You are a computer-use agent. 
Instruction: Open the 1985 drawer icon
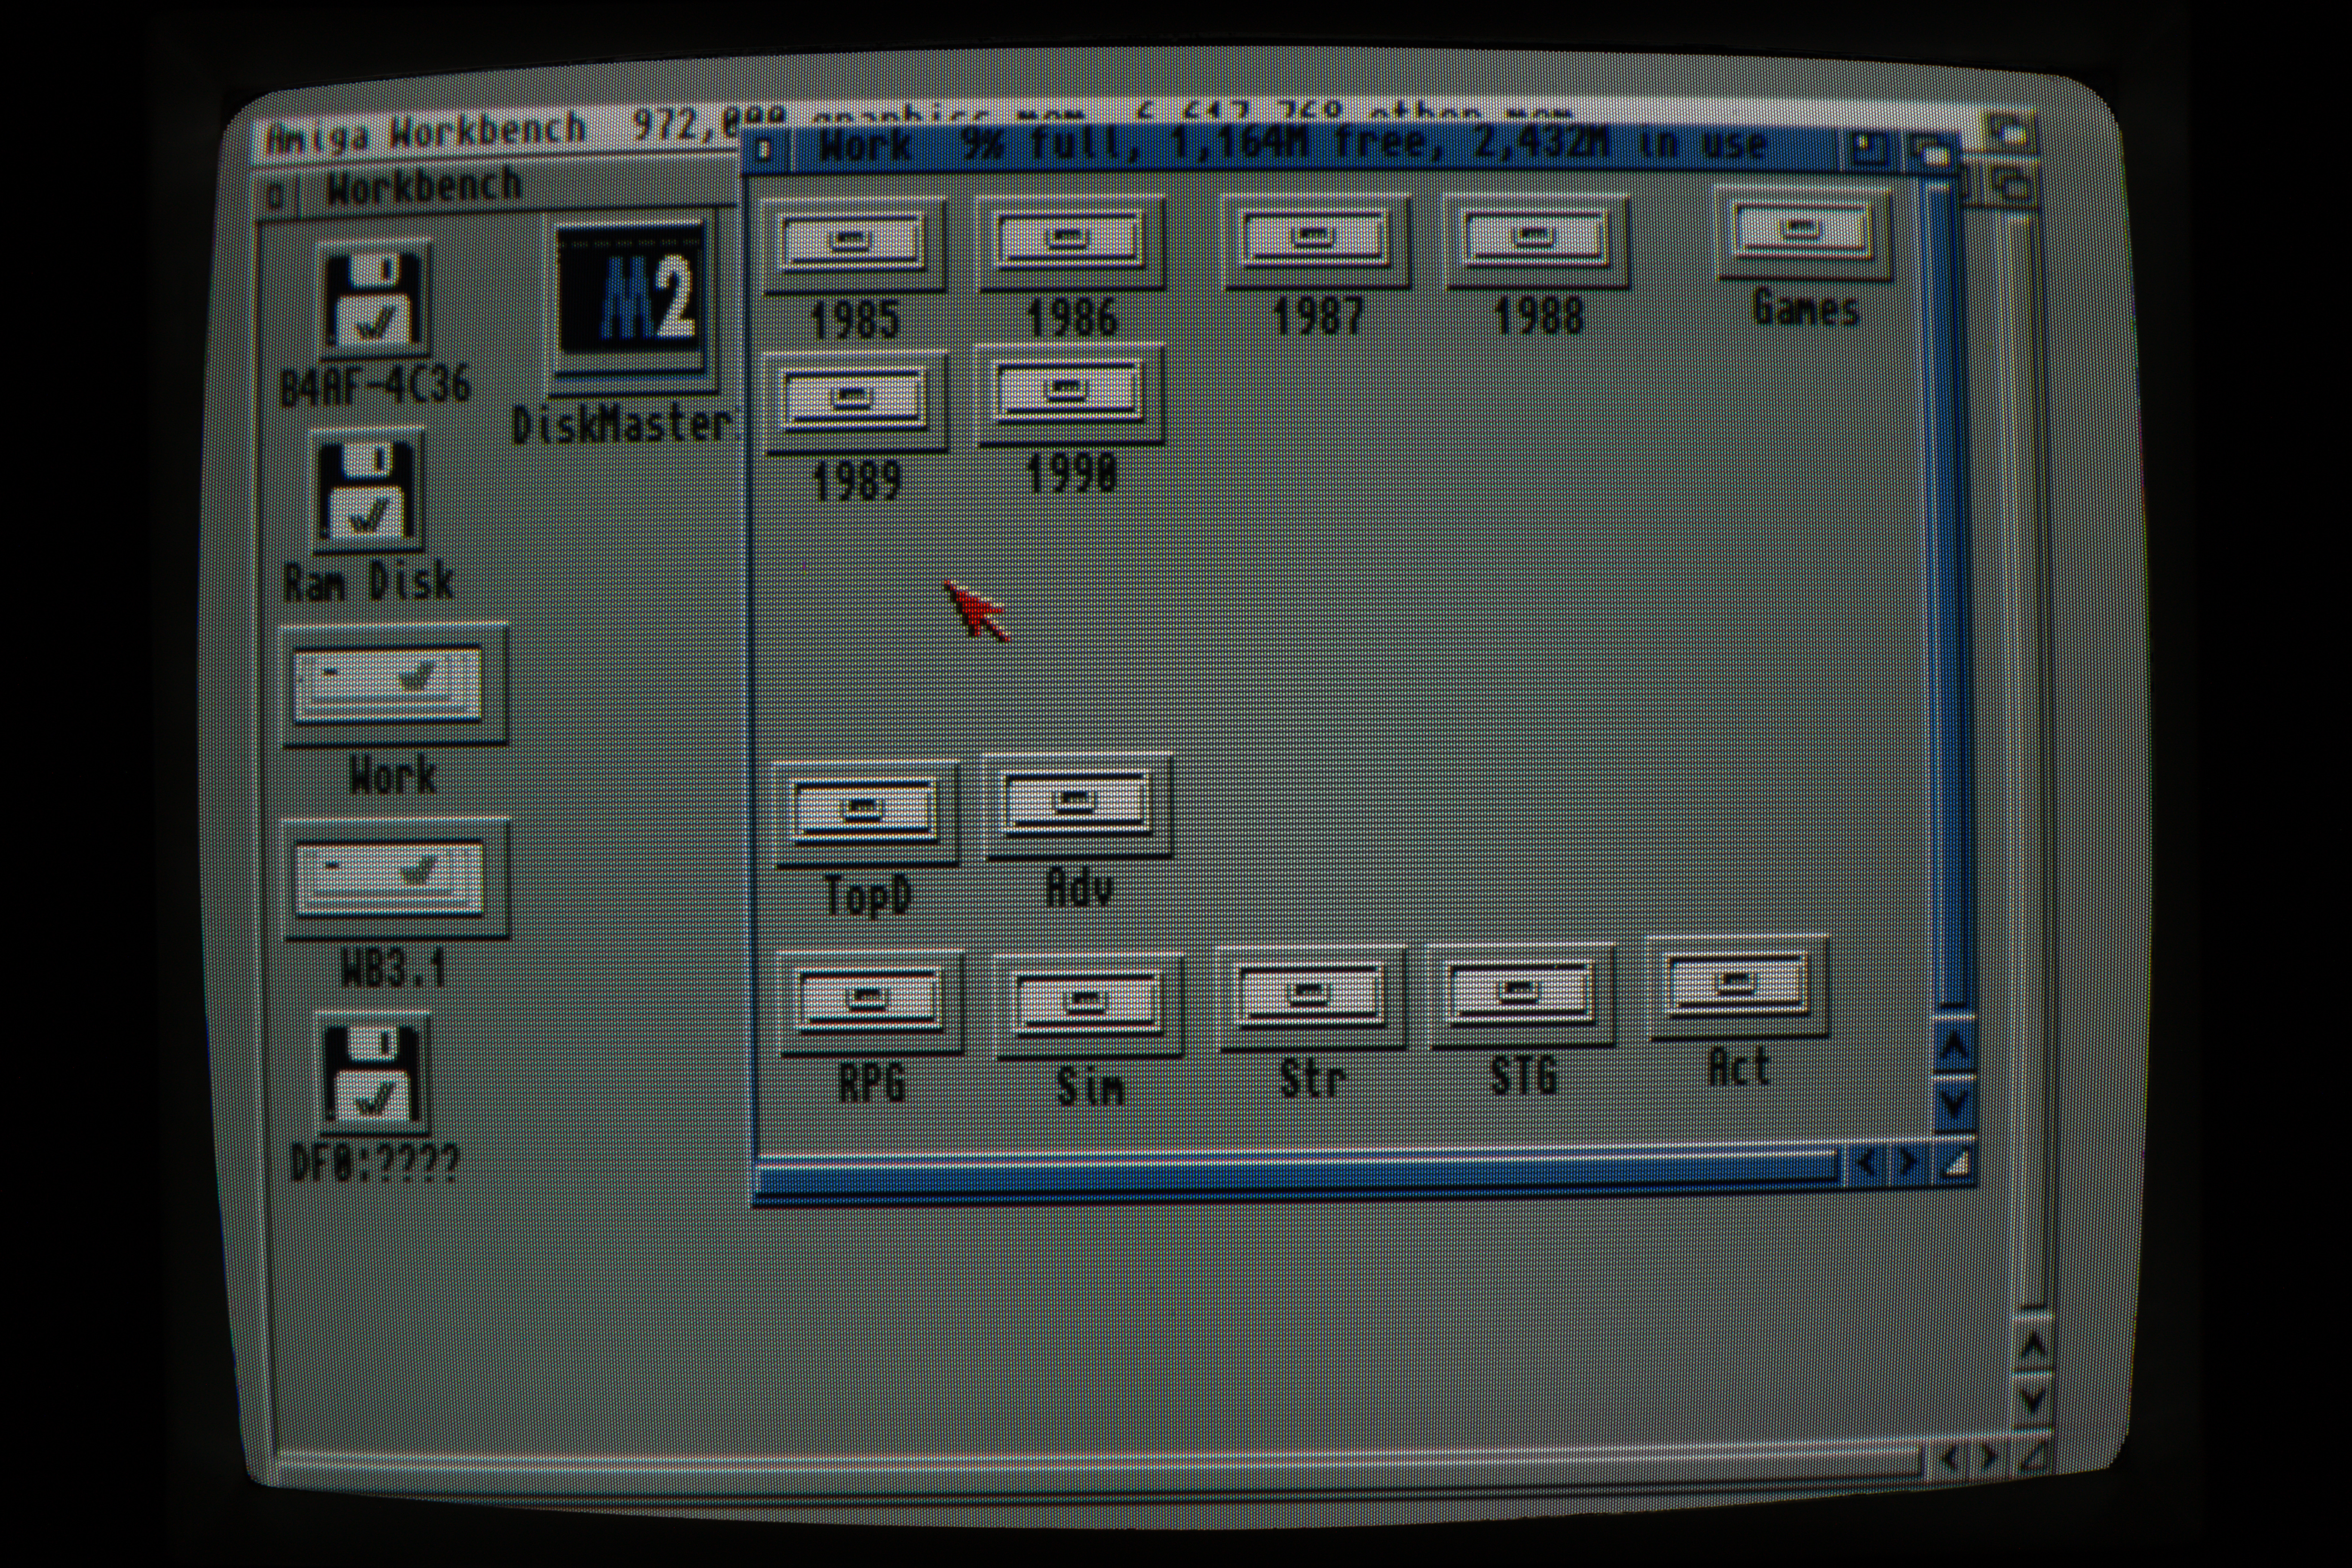[x=853, y=243]
